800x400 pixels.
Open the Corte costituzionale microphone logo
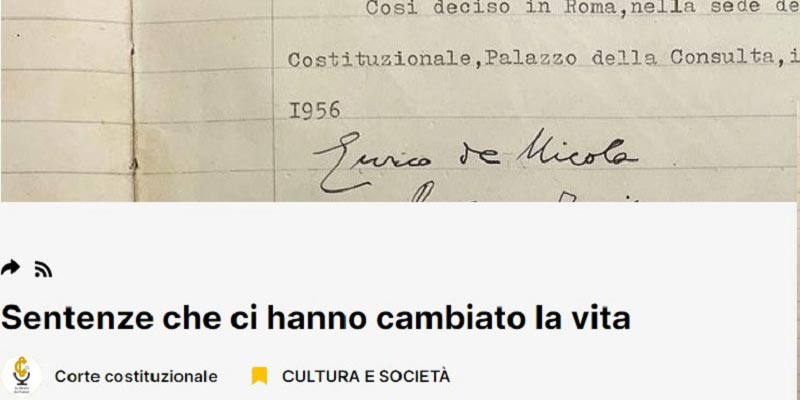[x=21, y=376]
